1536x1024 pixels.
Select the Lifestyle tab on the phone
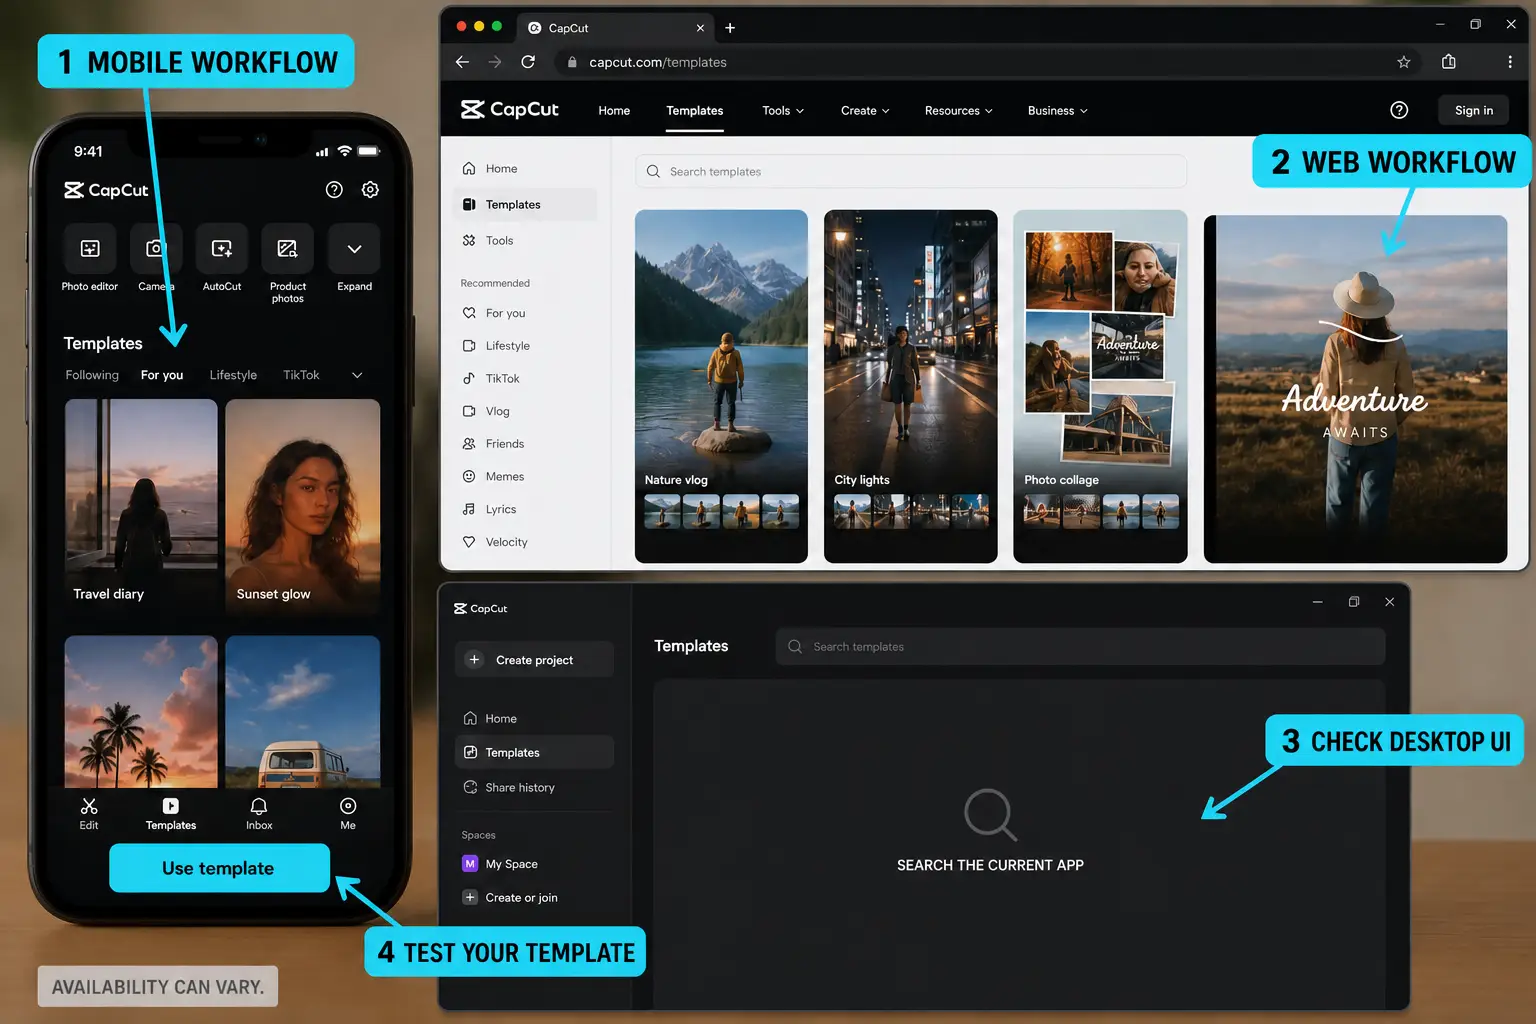coord(233,375)
